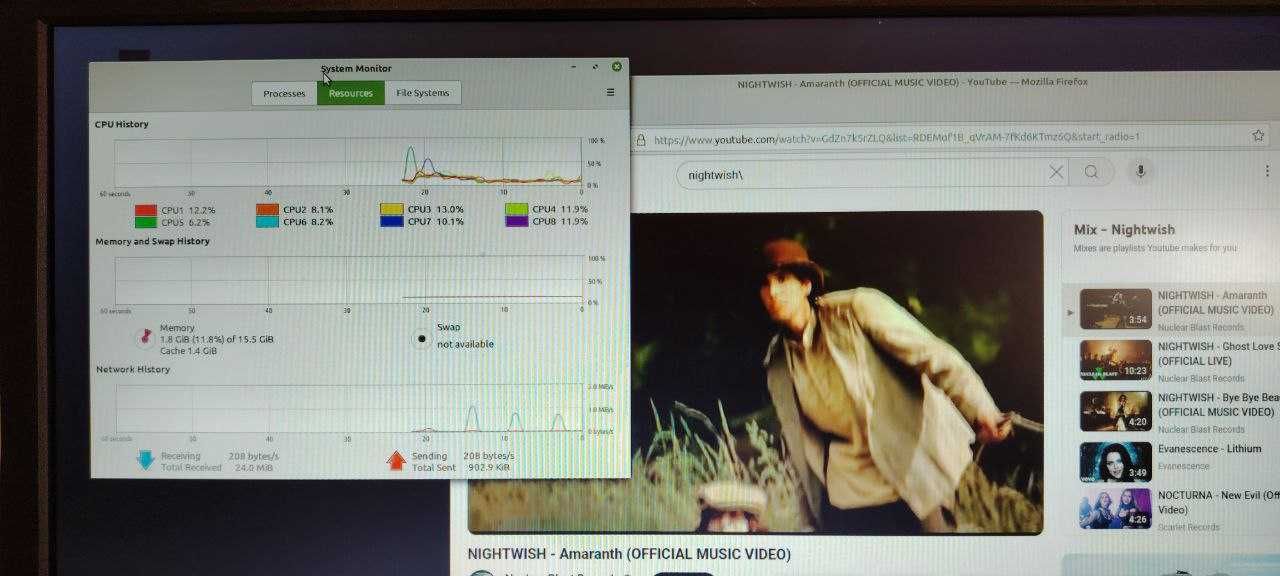The image size is (1280, 576).
Task: Click the CPU History graph
Action: pyautogui.click(x=348, y=162)
